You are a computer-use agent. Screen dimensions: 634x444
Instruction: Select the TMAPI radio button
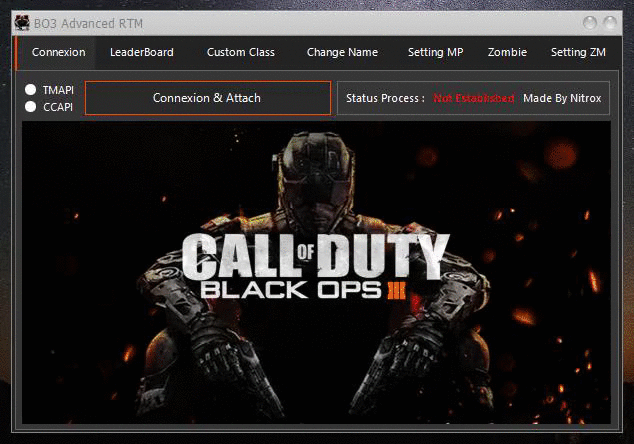tap(30, 89)
